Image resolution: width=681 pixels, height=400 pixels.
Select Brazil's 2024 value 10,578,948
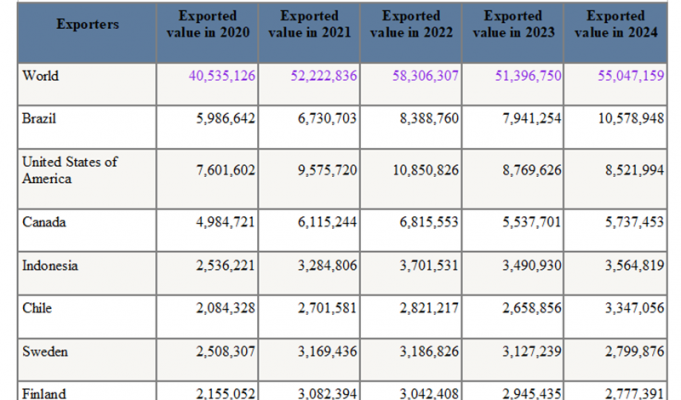coord(626,119)
